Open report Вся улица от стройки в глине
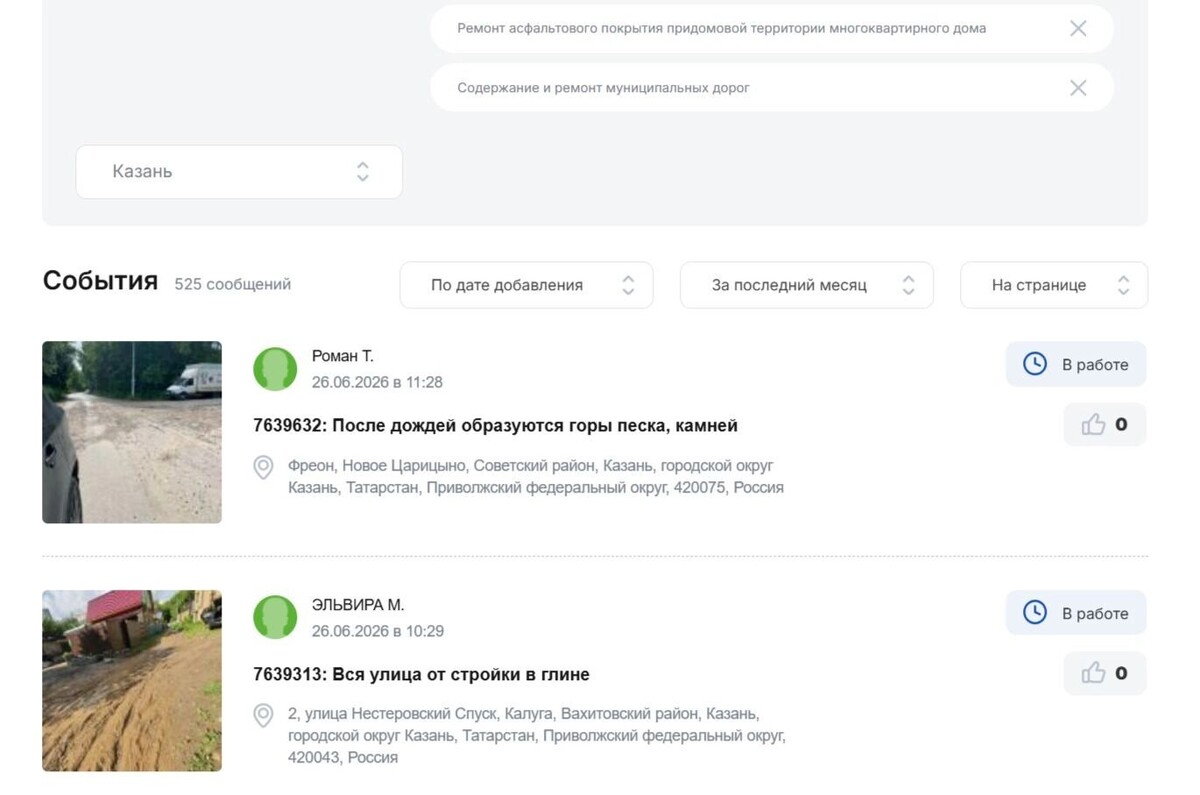This screenshot has height=795, width=1200. click(x=421, y=675)
